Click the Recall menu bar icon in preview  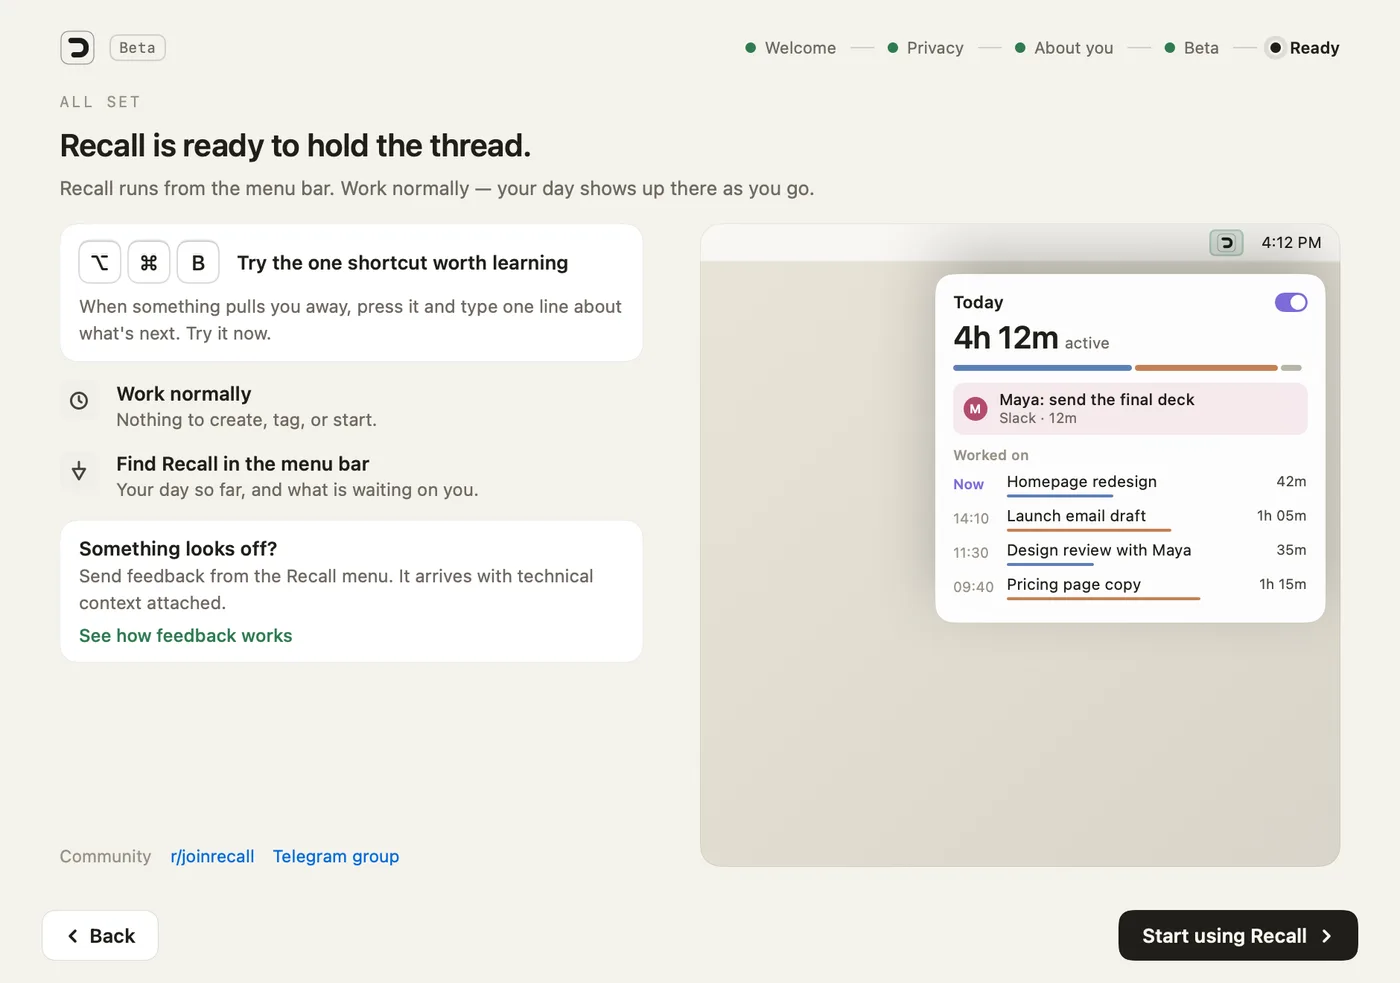1226,243
